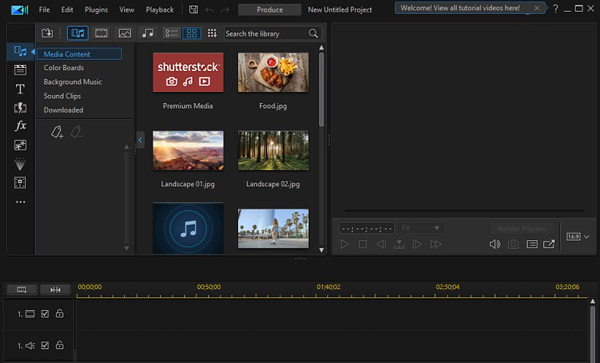Screen dimensions: 600x363
Task: Open the Title Room (T icon)
Action: [20, 89]
